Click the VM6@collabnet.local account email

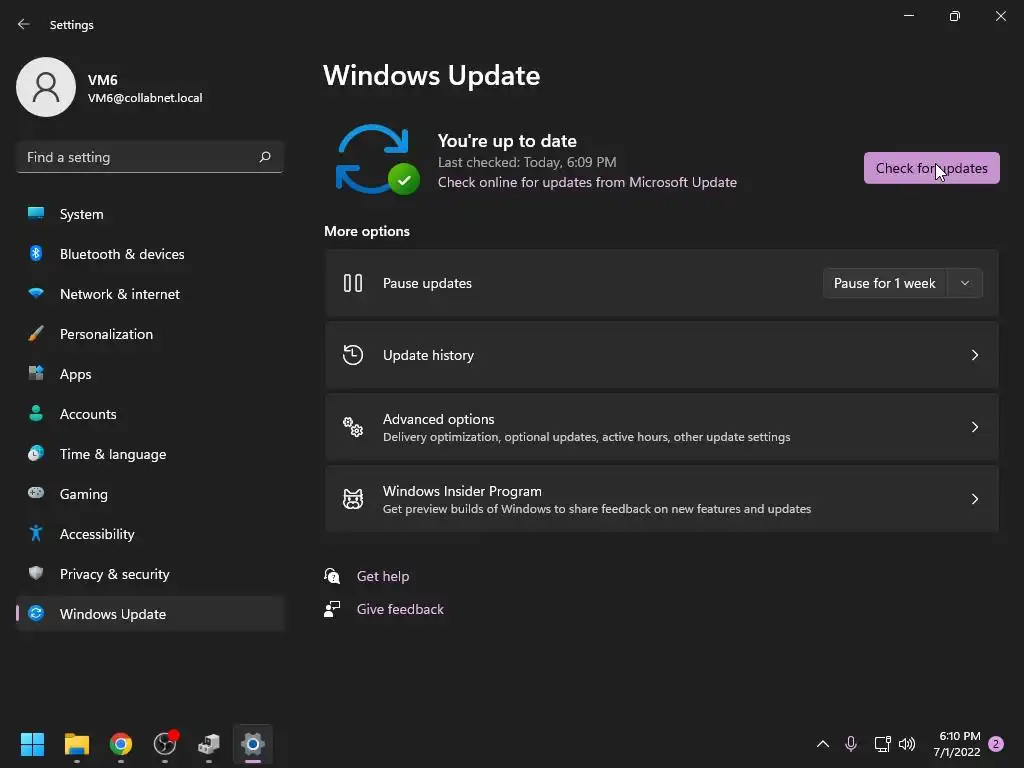pos(145,98)
